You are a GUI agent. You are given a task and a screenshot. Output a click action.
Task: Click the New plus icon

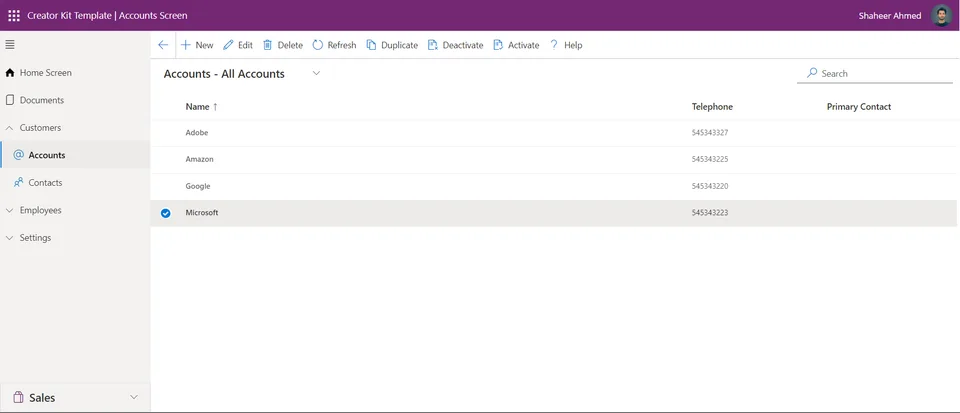point(186,45)
